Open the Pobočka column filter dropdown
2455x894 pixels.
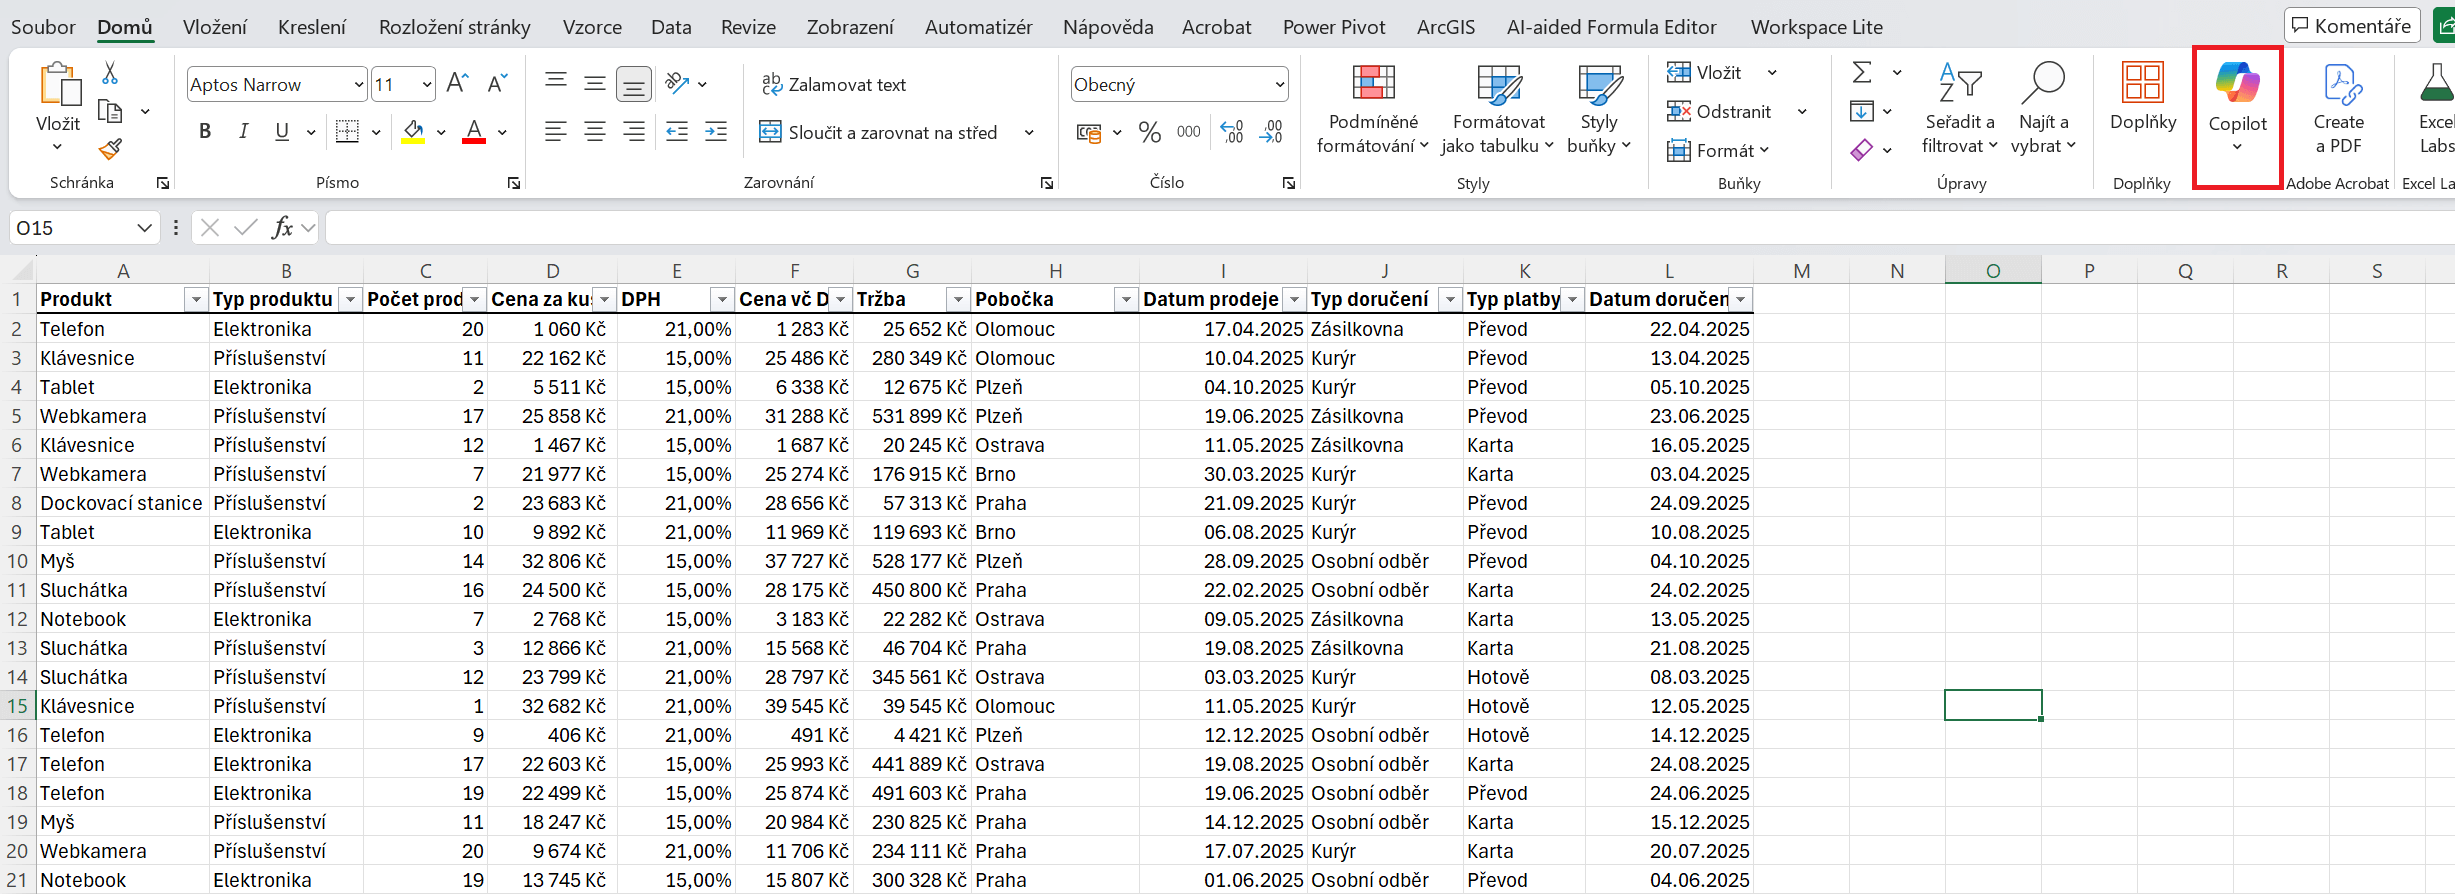click(x=1126, y=300)
